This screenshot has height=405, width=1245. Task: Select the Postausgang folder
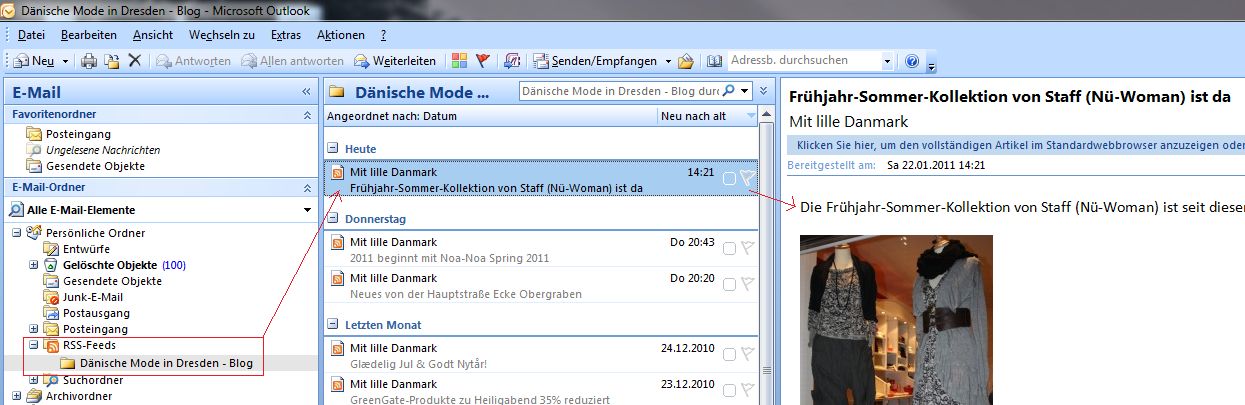click(96, 313)
